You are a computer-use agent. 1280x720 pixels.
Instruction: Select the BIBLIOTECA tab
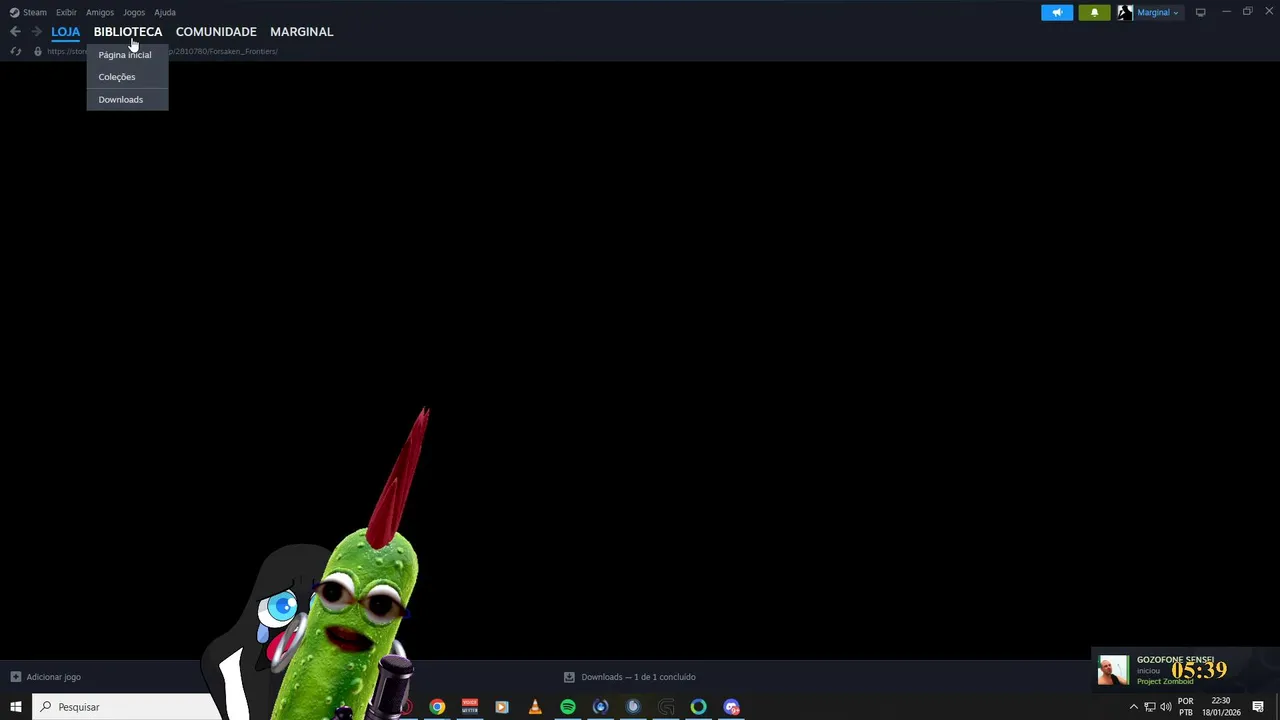tap(128, 32)
